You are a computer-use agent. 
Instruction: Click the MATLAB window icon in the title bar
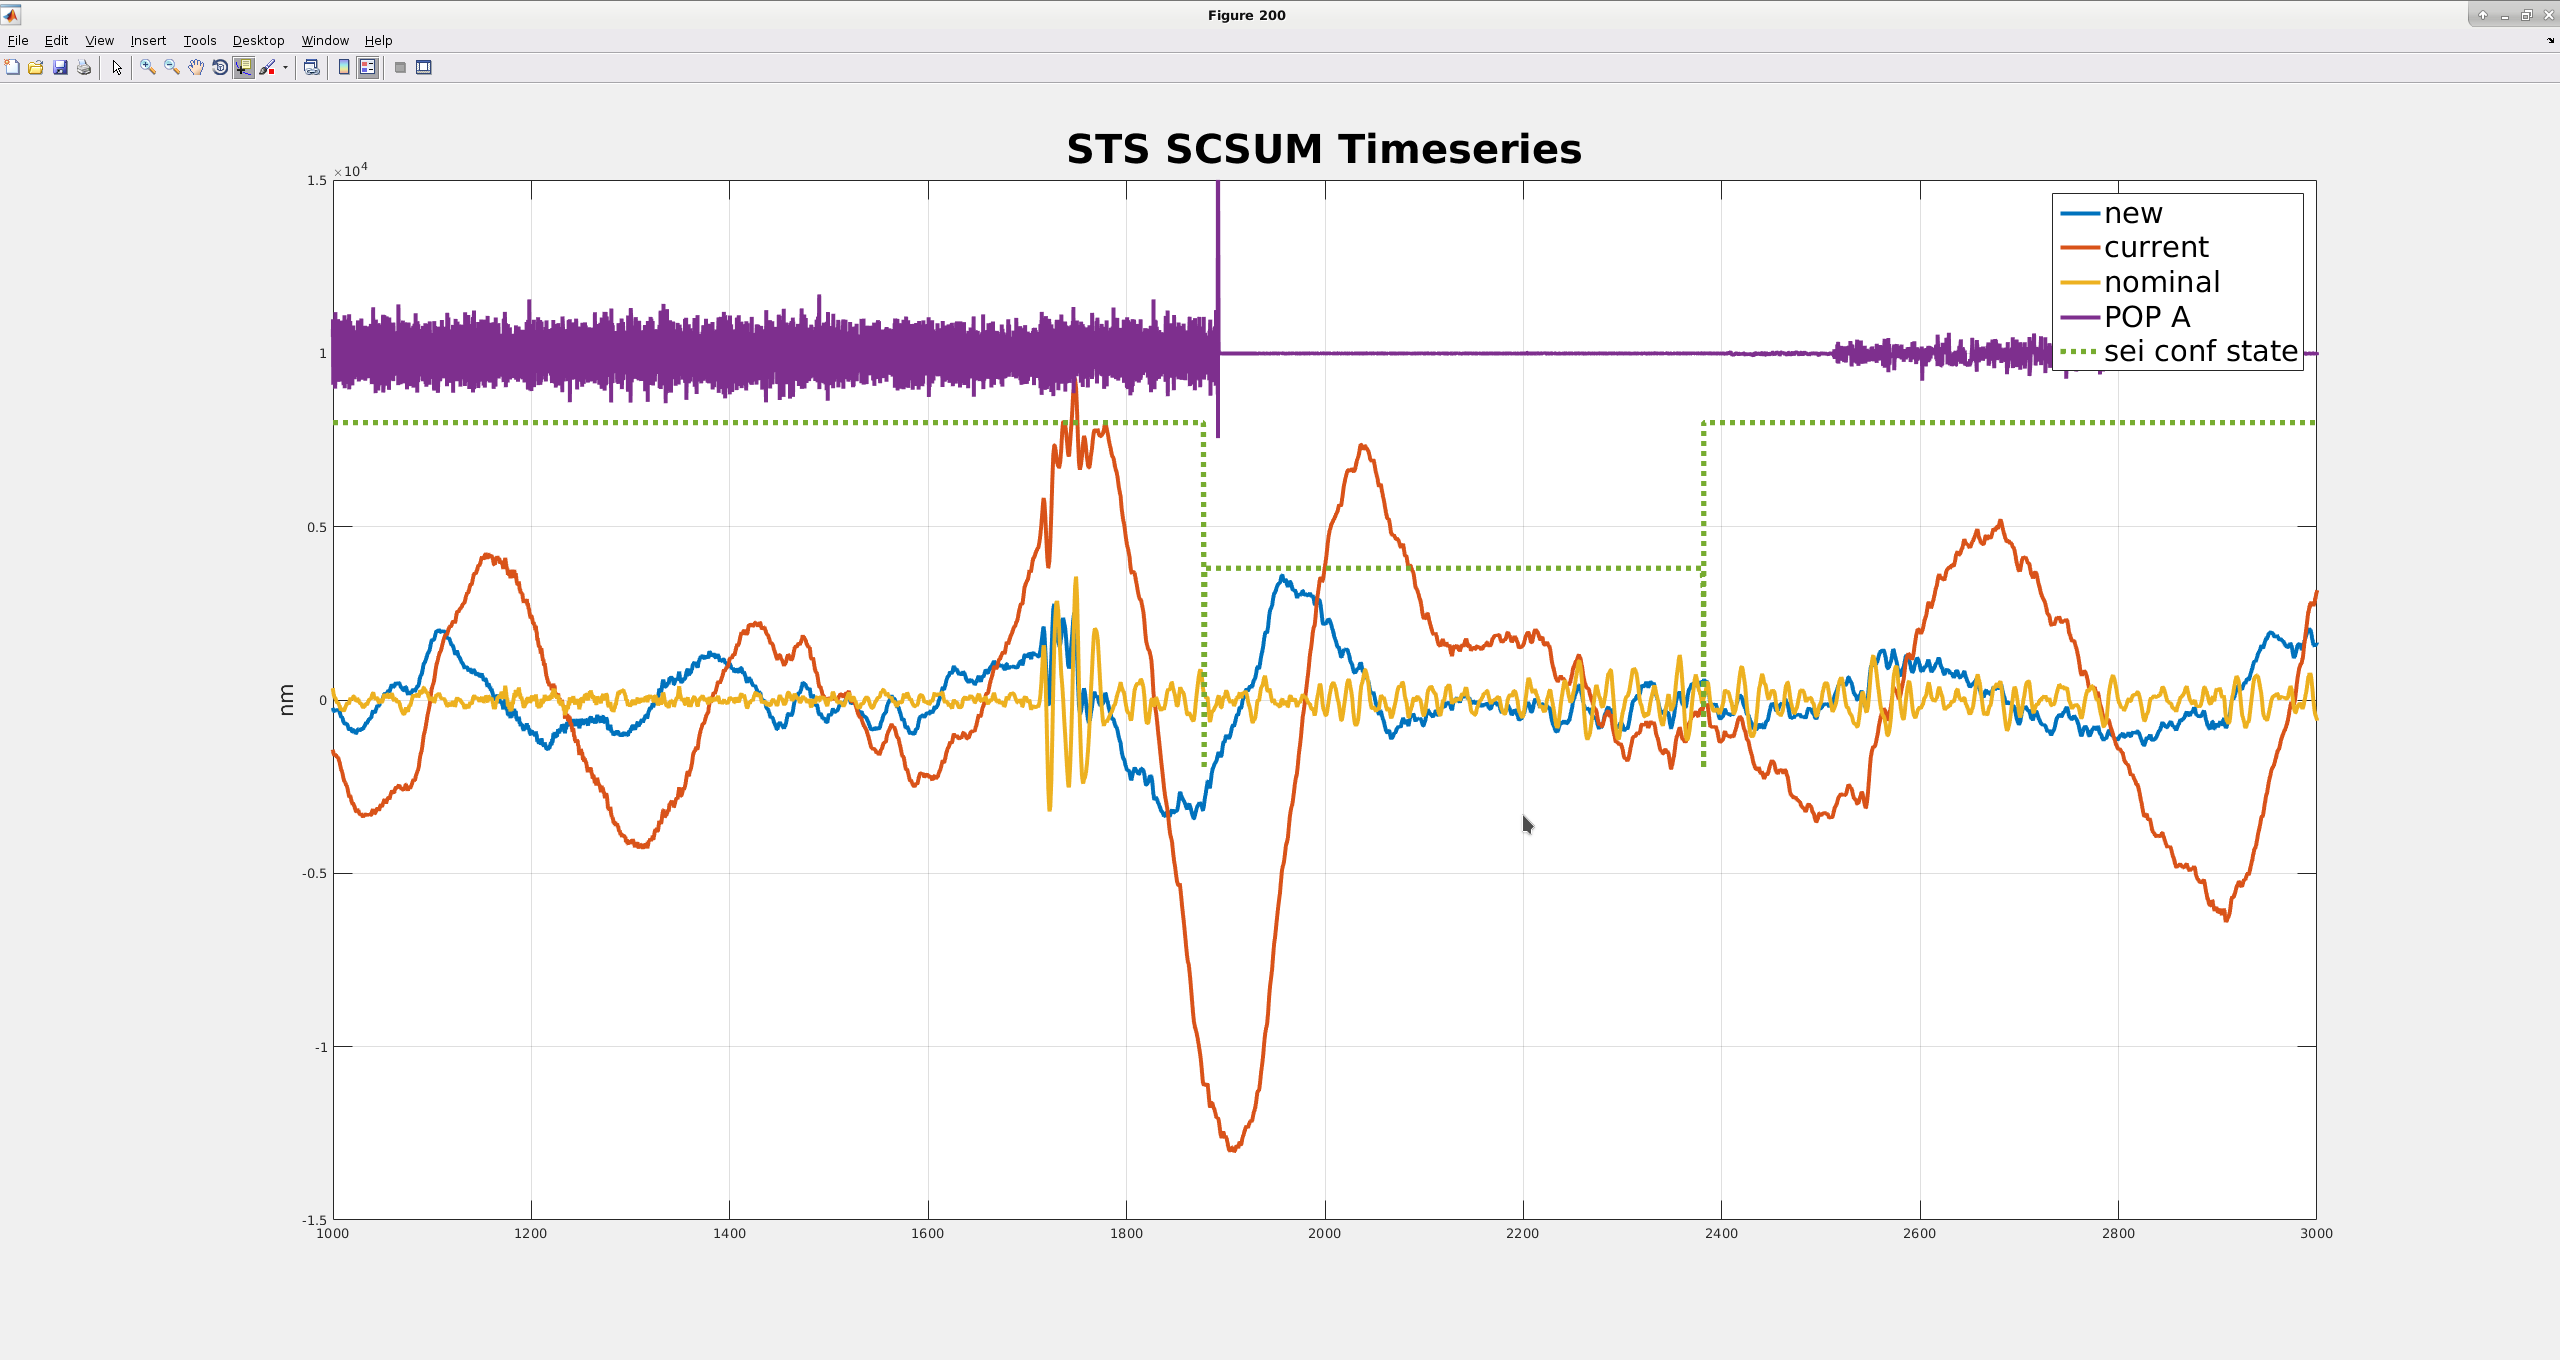(11, 14)
